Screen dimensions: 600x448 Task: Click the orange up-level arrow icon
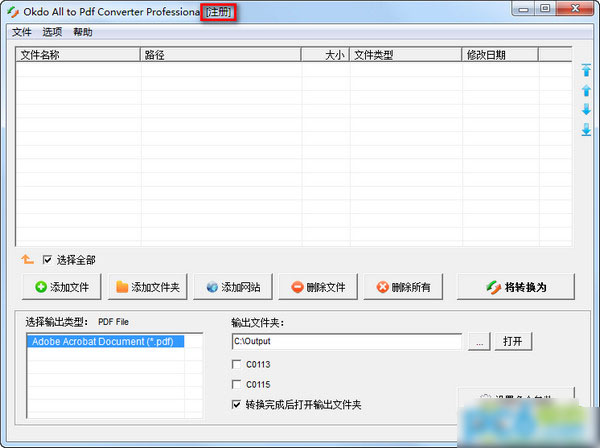tap(27, 259)
